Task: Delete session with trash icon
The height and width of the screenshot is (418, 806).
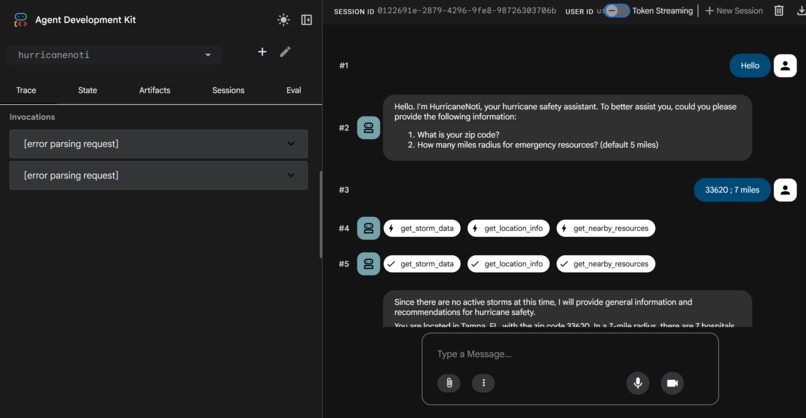Action: (x=779, y=11)
